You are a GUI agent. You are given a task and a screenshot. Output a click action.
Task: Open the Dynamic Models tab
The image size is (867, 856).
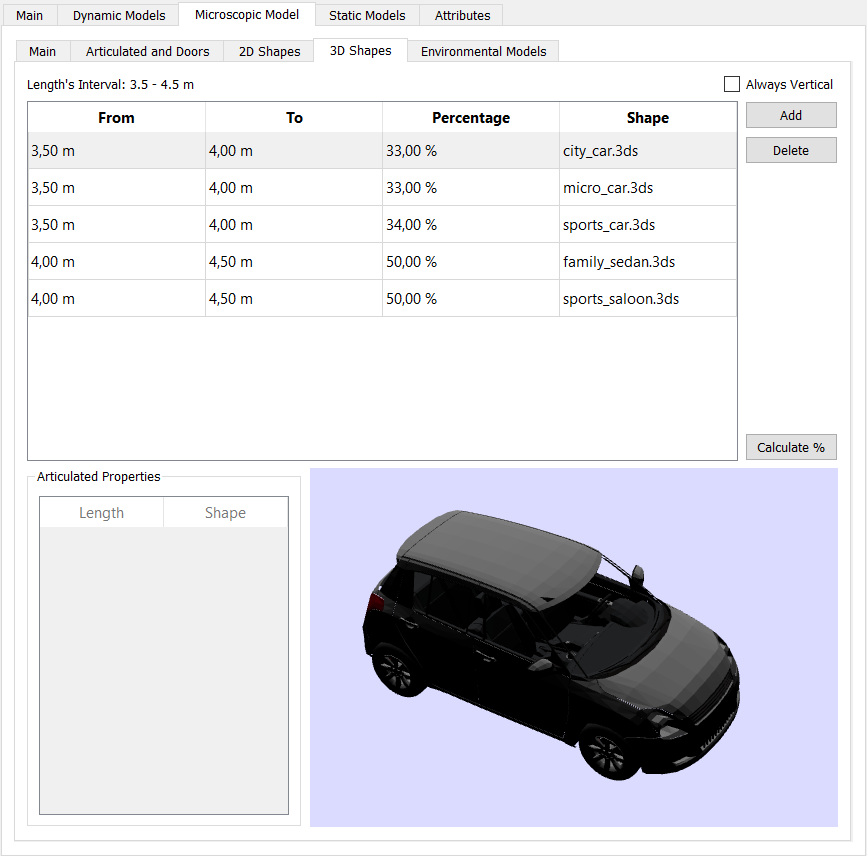point(117,15)
